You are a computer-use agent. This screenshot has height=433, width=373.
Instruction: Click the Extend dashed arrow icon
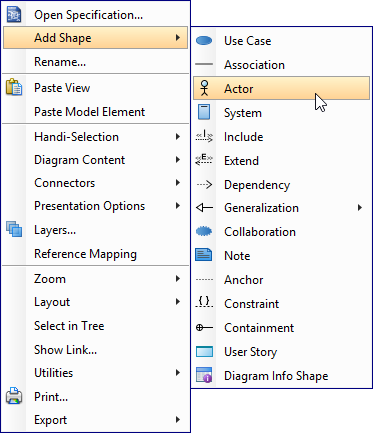click(x=204, y=160)
